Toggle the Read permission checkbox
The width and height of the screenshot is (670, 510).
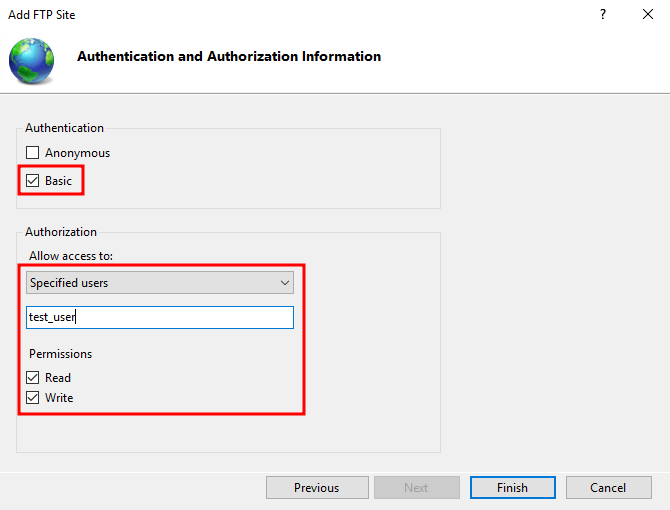pyautogui.click(x=32, y=378)
